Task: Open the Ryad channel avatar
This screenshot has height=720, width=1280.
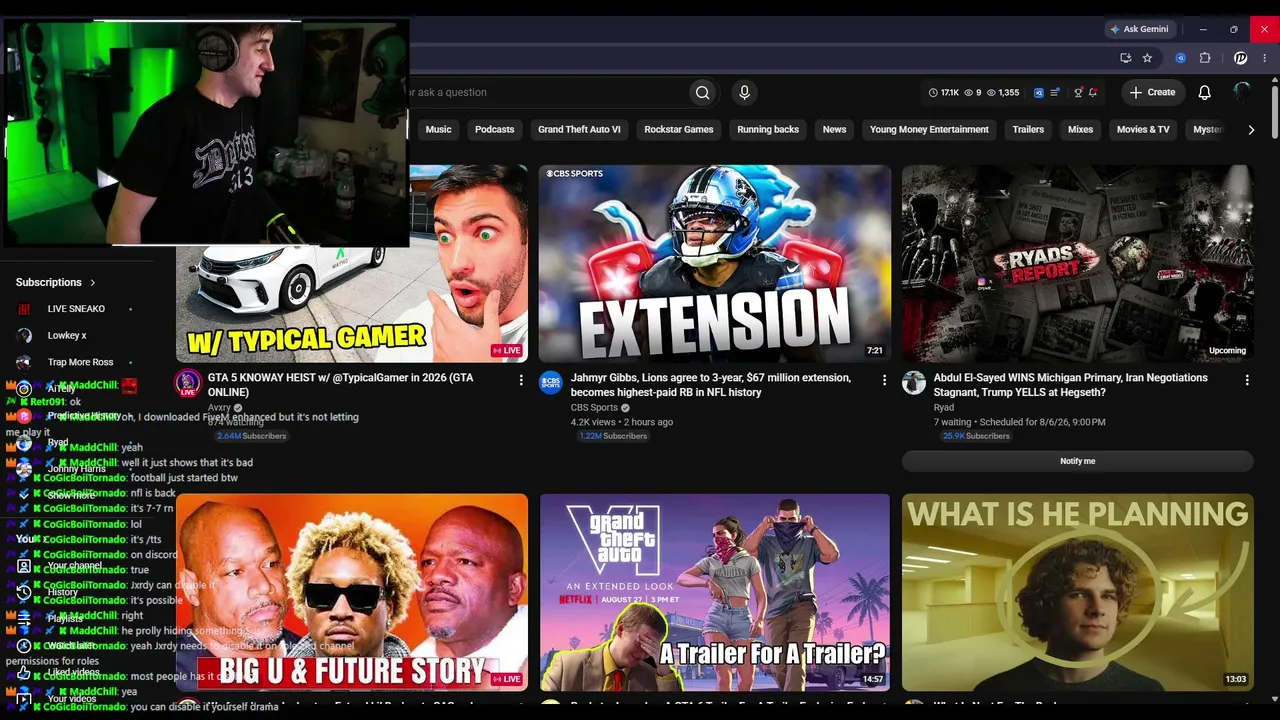Action: (x=914, y=383)
